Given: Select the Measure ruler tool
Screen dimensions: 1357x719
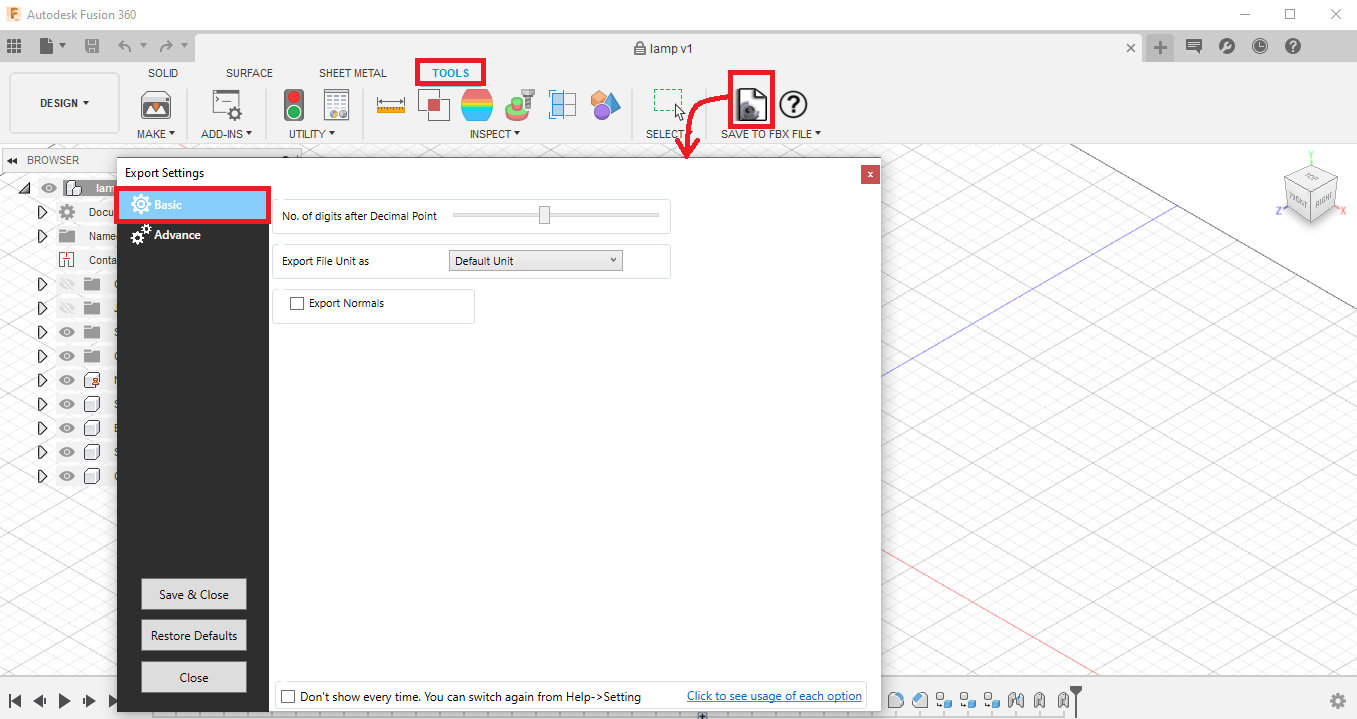Looking at the screenshot, I should coord(390,104).
